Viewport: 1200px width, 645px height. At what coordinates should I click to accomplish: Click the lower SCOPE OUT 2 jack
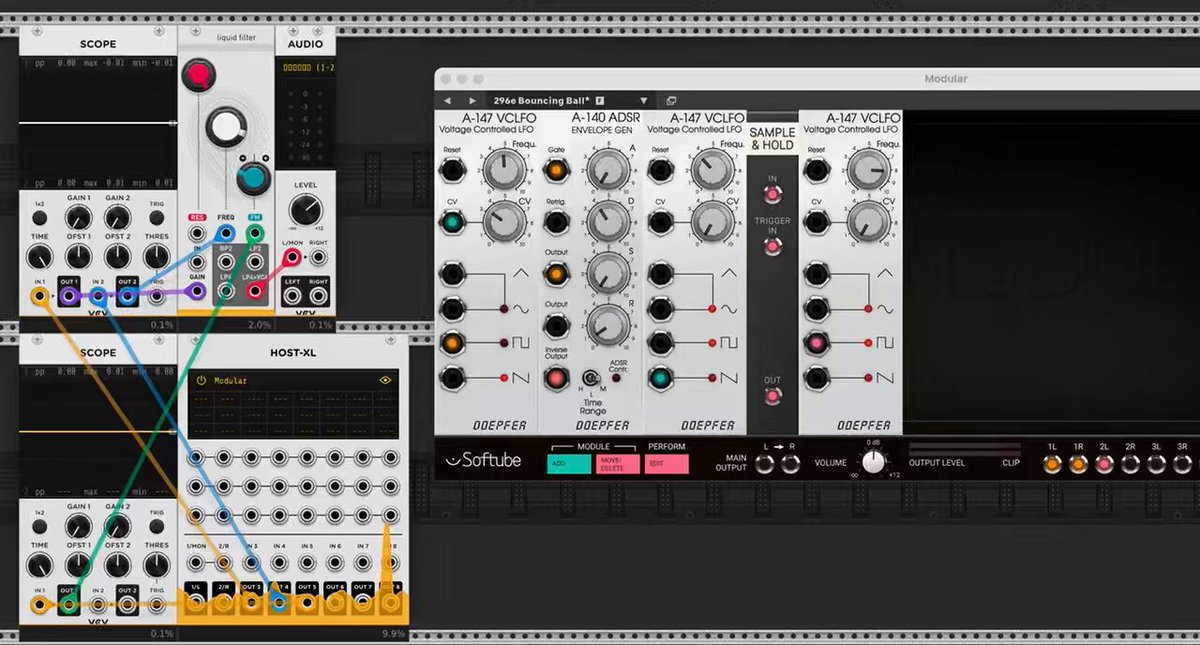click(126, 604)
